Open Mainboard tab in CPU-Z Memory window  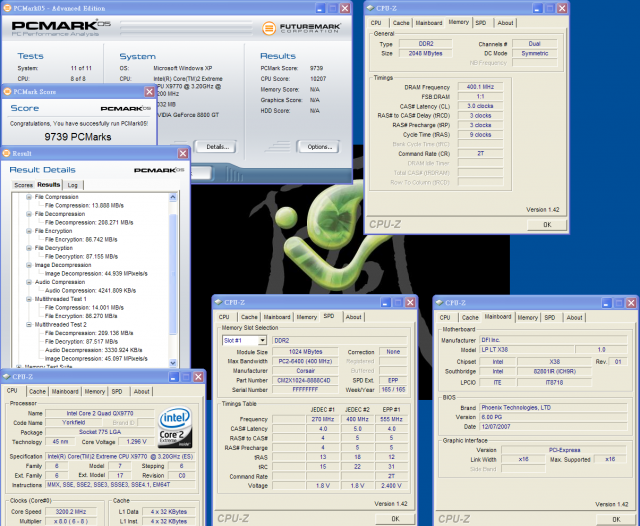(x=429, y=23)
